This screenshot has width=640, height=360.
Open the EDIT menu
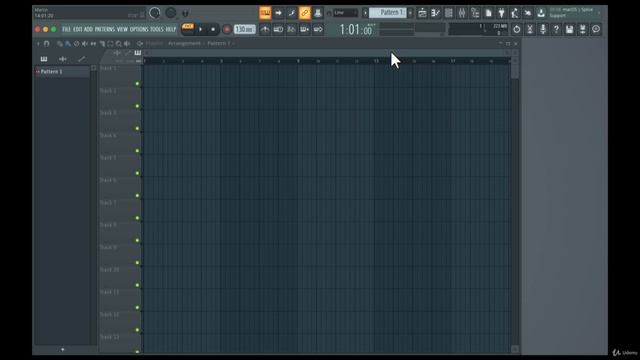click(x=78, y=29)
